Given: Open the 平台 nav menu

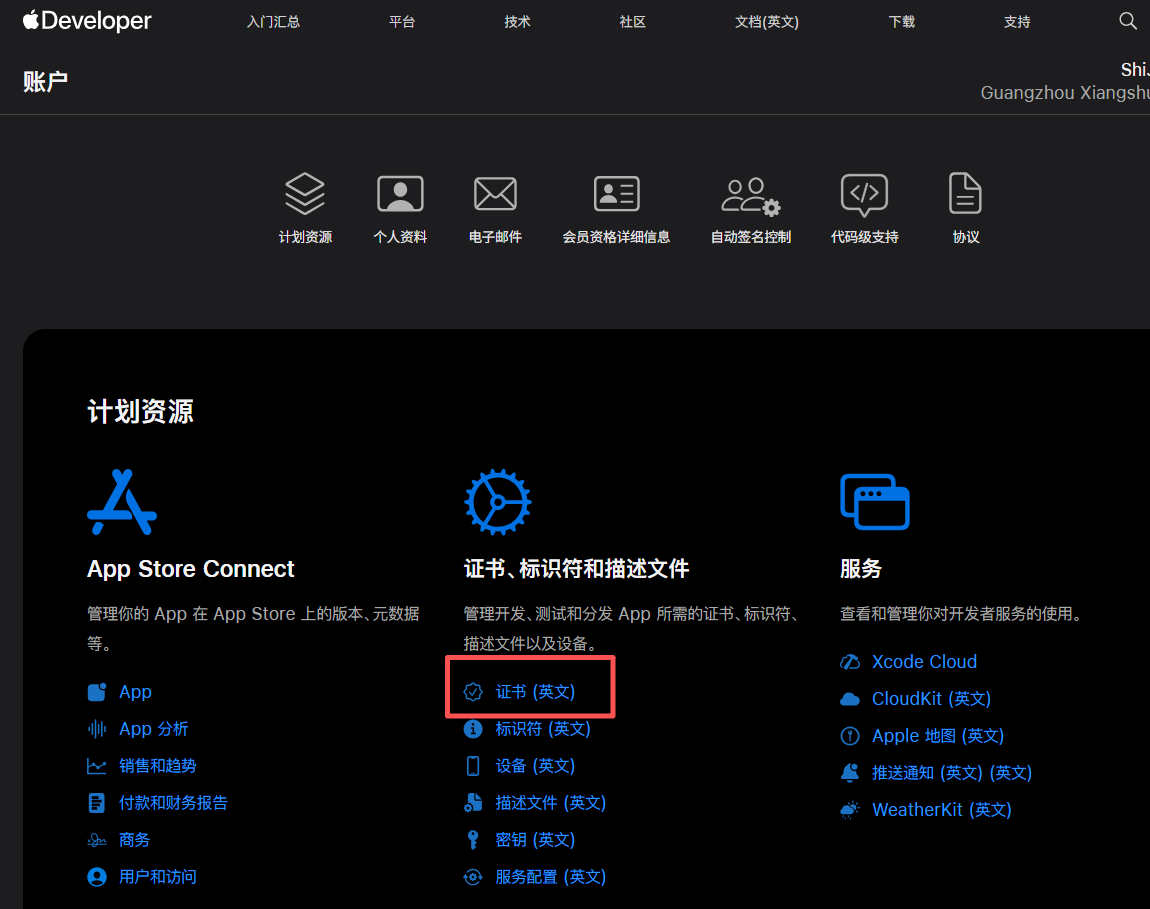Looking at the screenshot, I should [401, 22].
